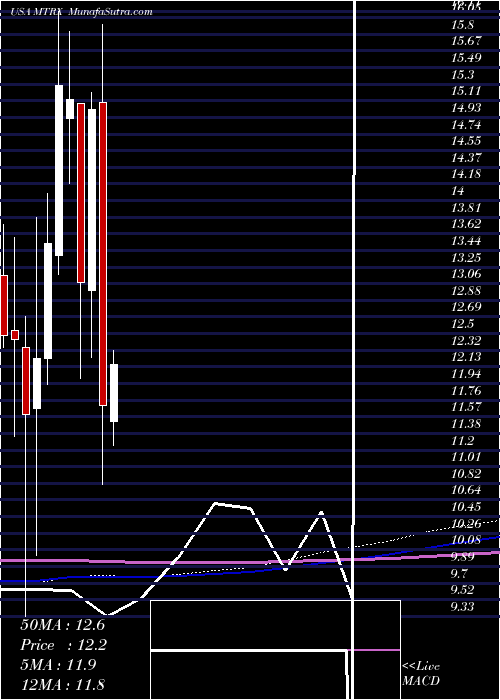
Task: Click the 13.25 price axis label
Action: (466, 257)
